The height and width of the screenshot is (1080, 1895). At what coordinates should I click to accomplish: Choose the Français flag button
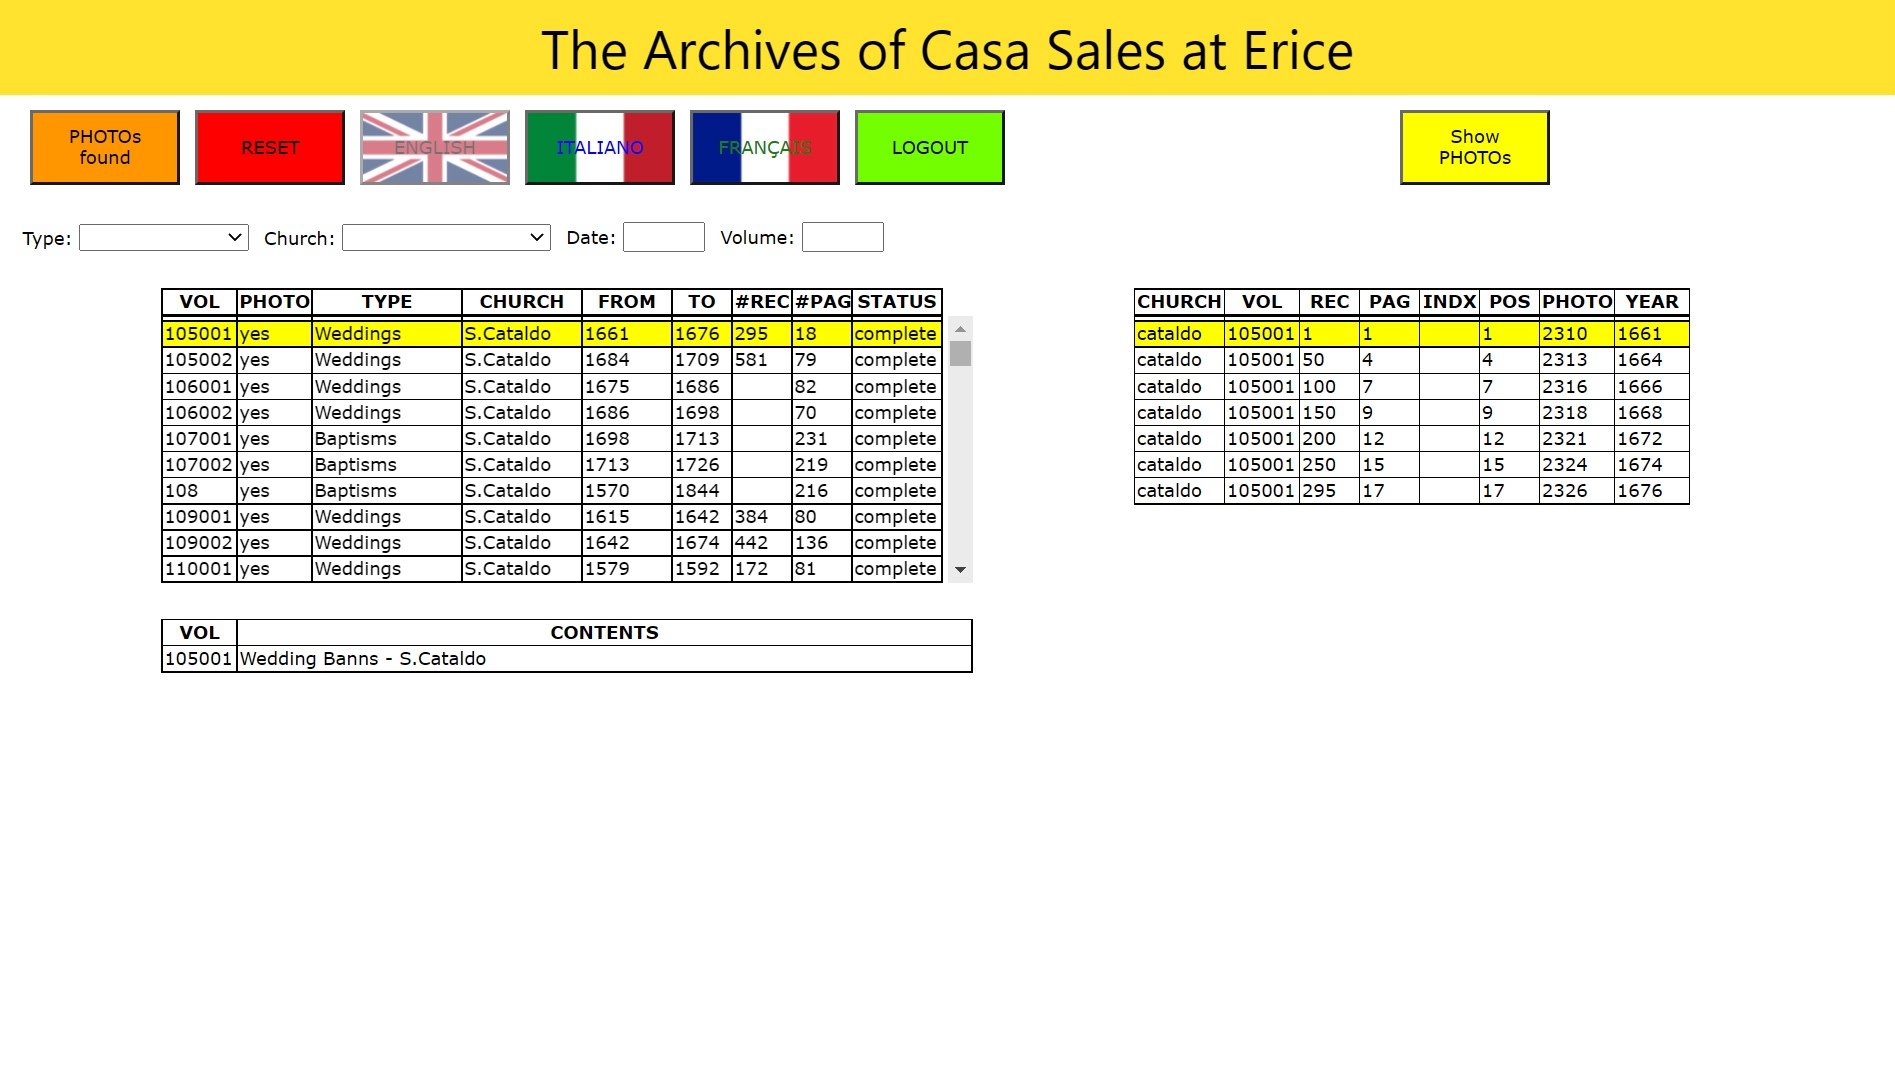tap(765, 147)
